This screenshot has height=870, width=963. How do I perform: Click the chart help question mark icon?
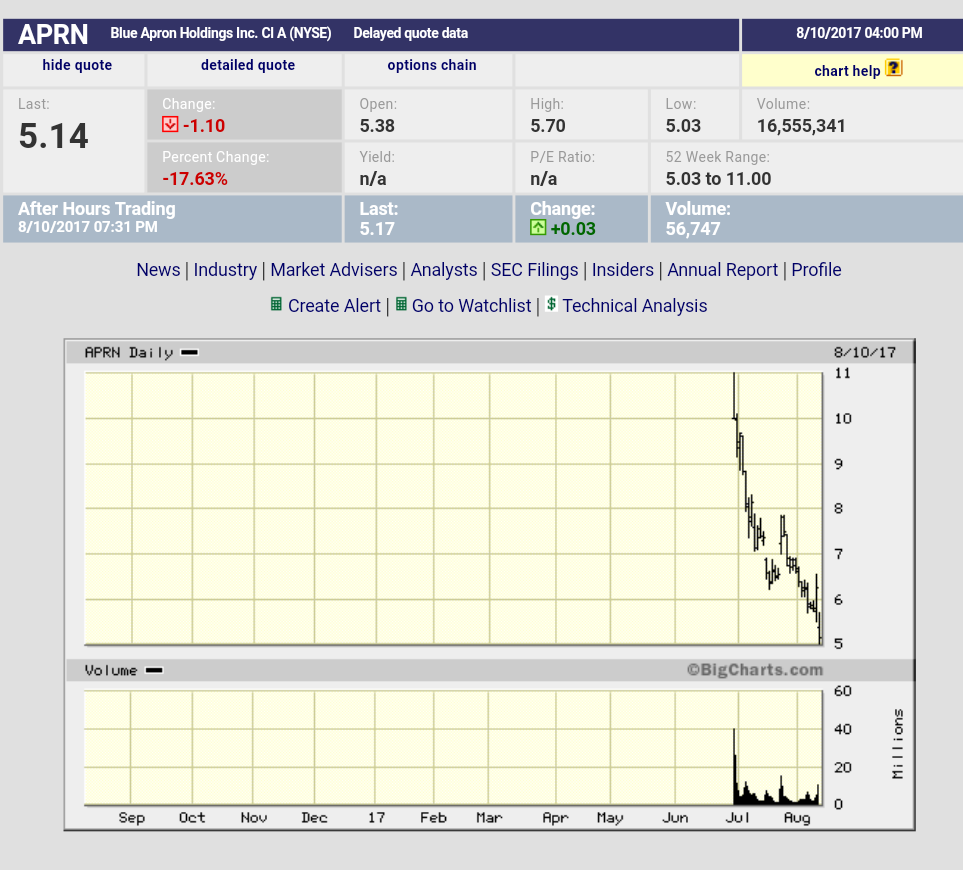[894, 68]
